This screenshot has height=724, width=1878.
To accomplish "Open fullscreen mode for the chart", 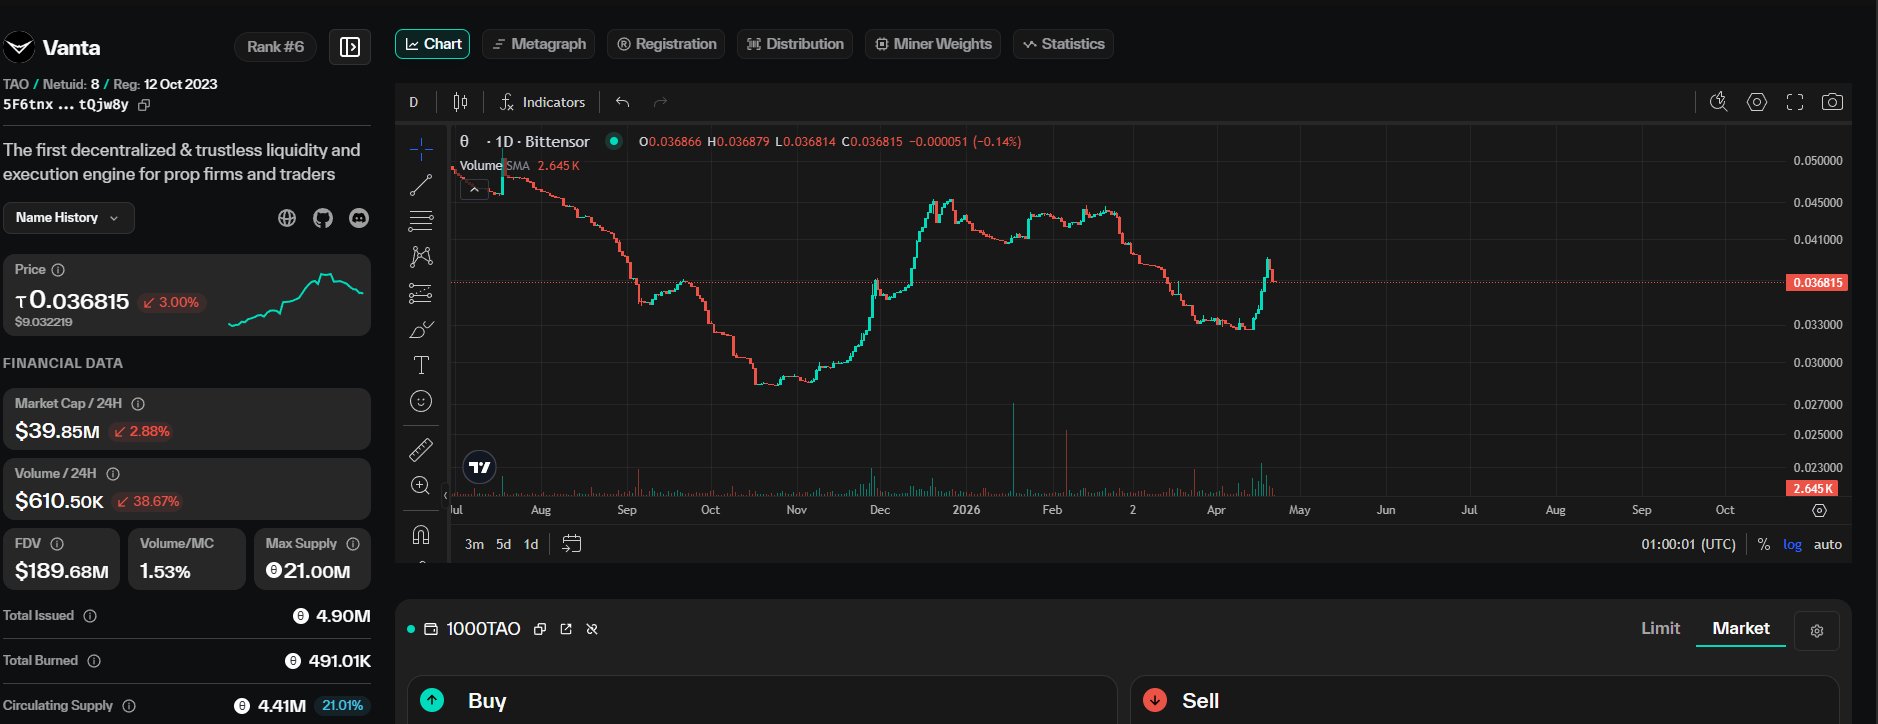I will coord(1795,102).
